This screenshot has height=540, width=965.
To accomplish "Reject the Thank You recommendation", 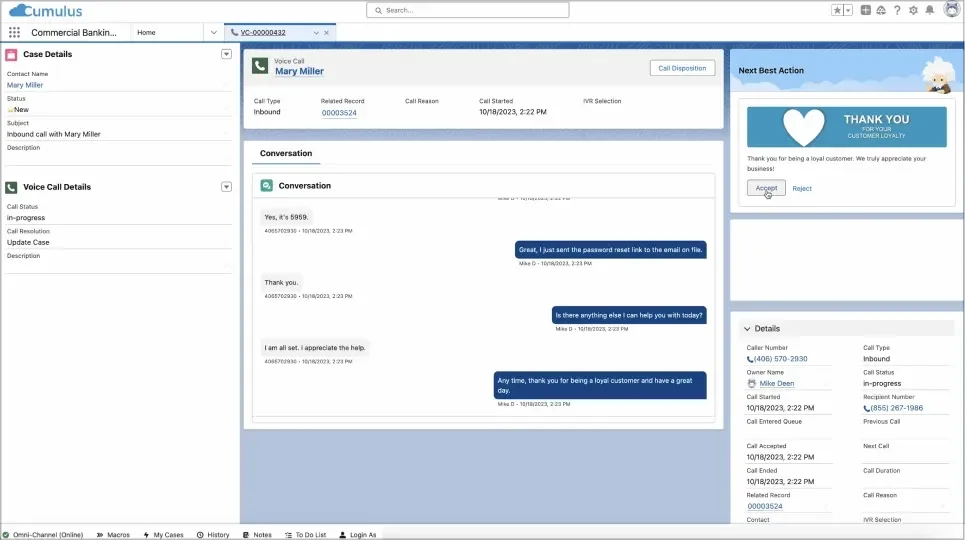I will pyautogui.click(x=802, y=188).
